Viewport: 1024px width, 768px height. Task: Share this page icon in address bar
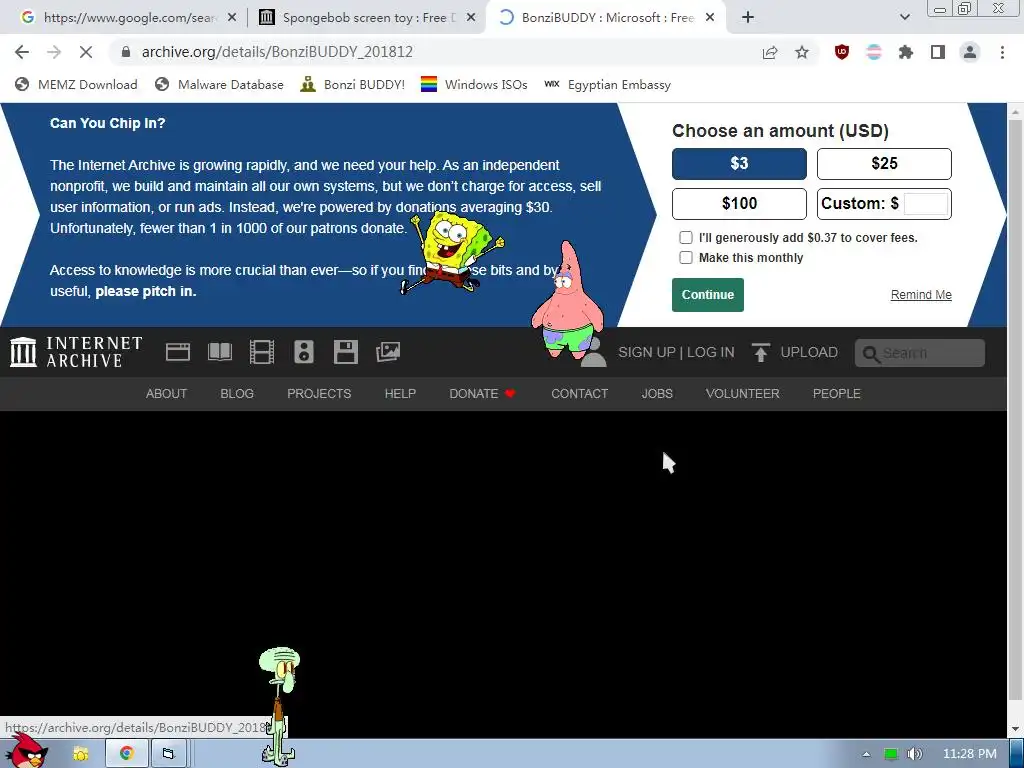tap(770, 52)
